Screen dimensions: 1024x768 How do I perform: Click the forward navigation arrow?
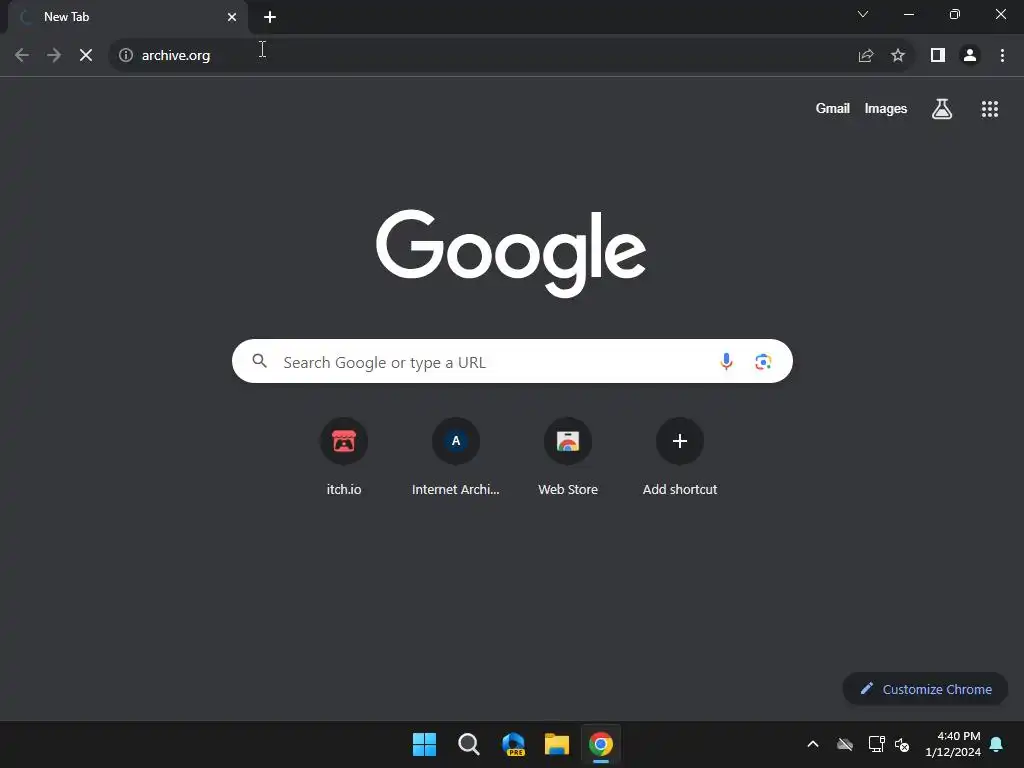click(54, 56)
